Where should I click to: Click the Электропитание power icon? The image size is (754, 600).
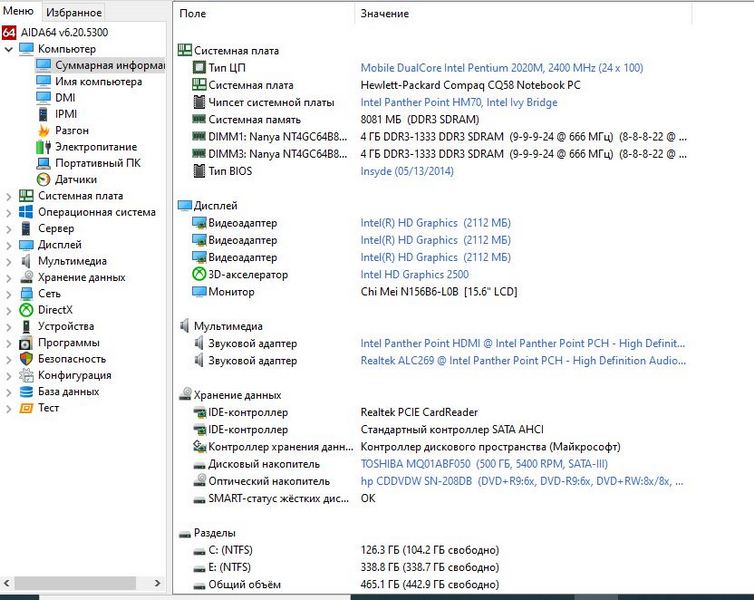(x=44, y=147)
